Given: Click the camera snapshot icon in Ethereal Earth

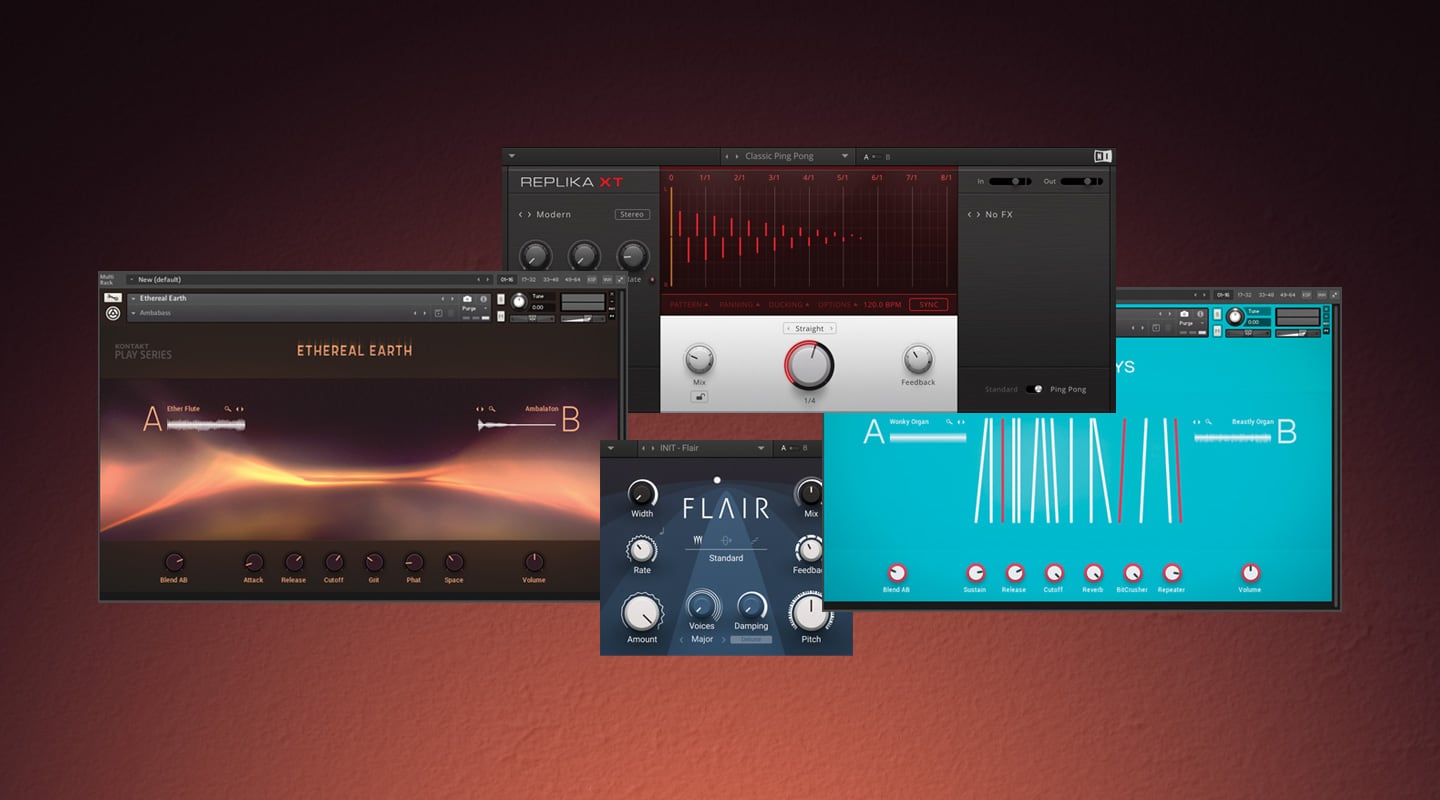Looking at the screenshot, I should (467, 298).
